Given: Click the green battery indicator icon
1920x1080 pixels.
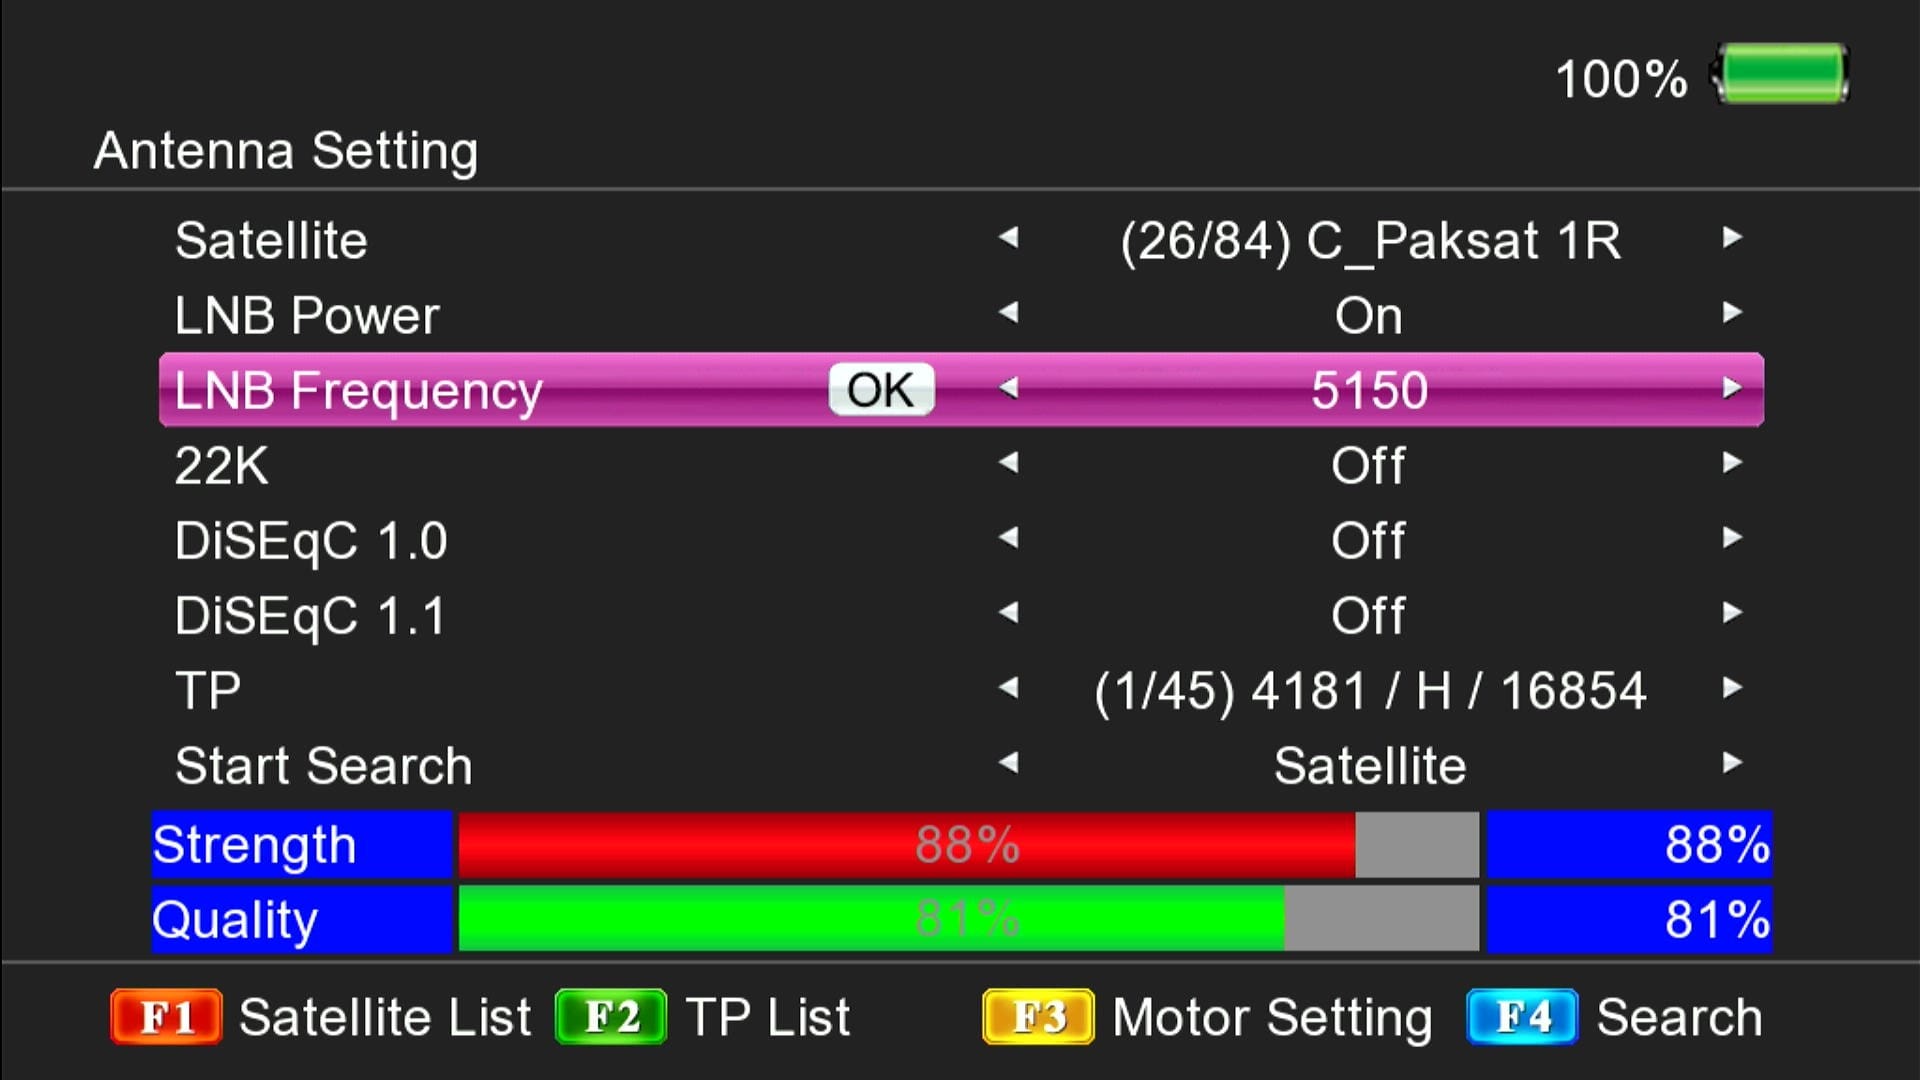Looking at the screenshot, I should (x=1780, y=73).
